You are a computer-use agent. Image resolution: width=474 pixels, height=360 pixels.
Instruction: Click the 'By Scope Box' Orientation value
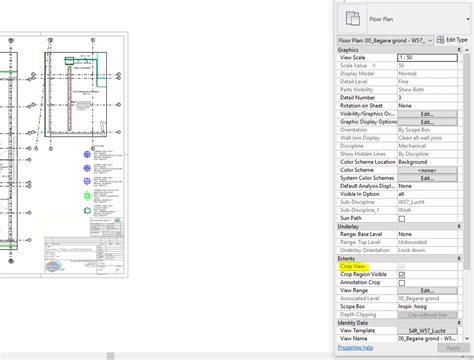[414, 130]
